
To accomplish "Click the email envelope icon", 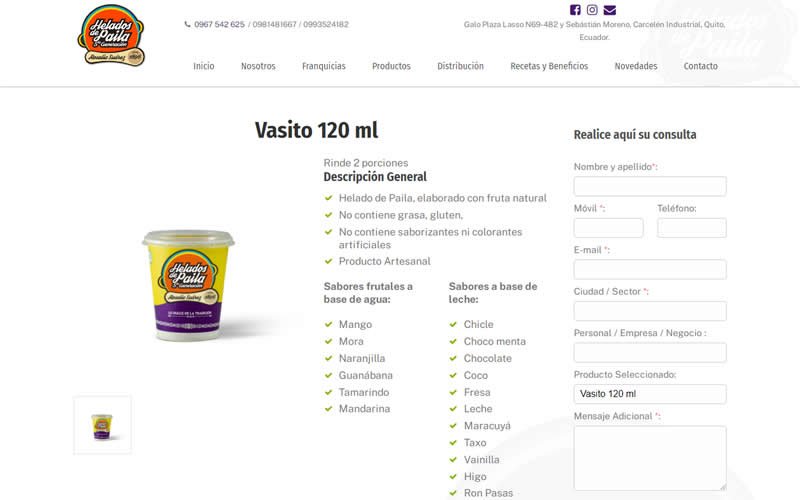I will [x=610, y=10].
